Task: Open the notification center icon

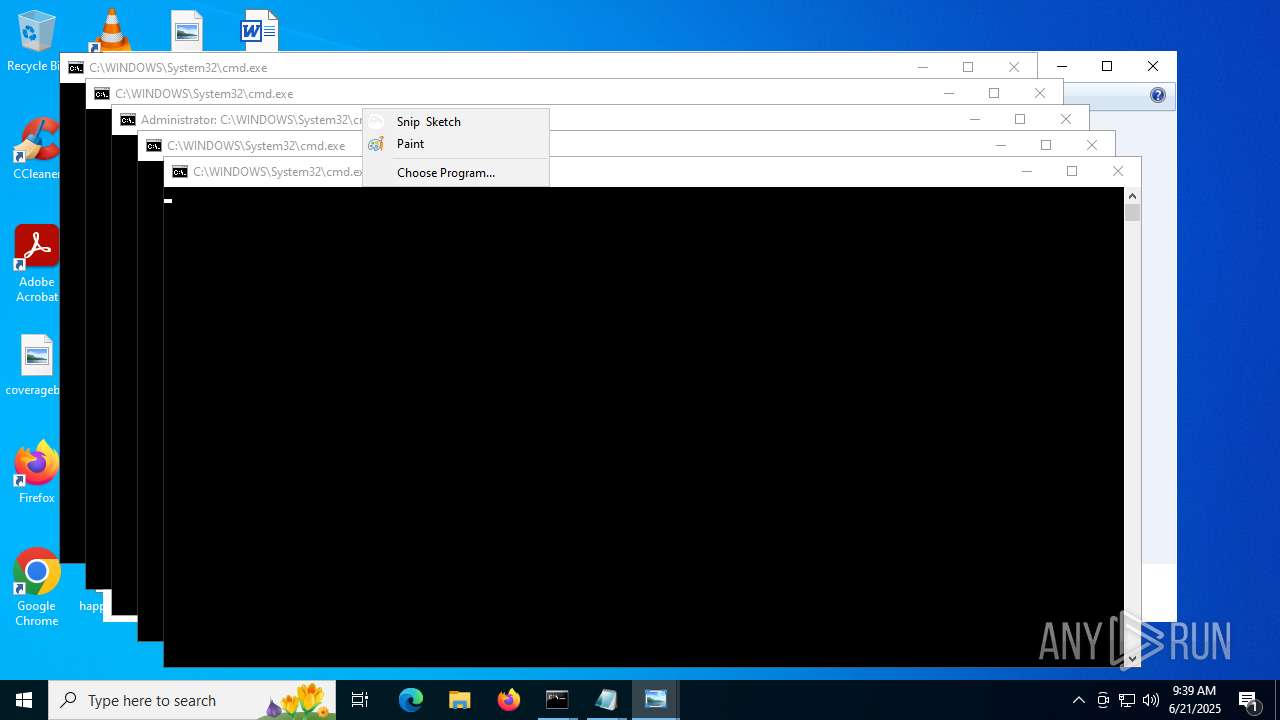Action: pos(1249,700)
